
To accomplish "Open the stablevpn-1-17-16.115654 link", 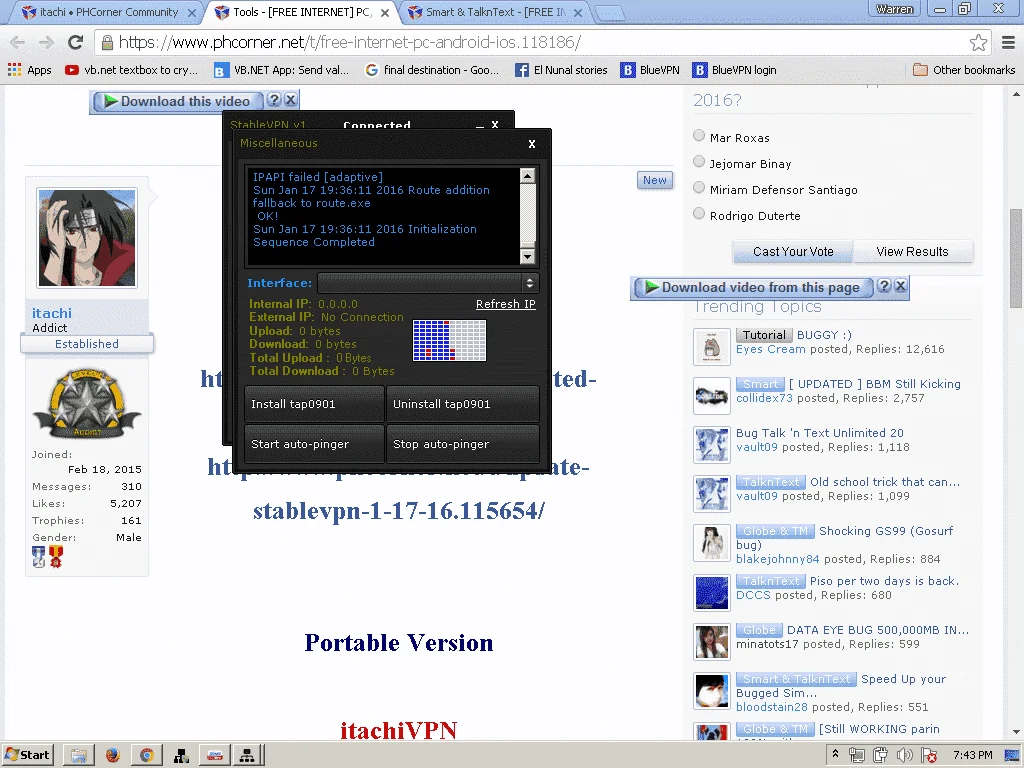I will tap(398, 511).
